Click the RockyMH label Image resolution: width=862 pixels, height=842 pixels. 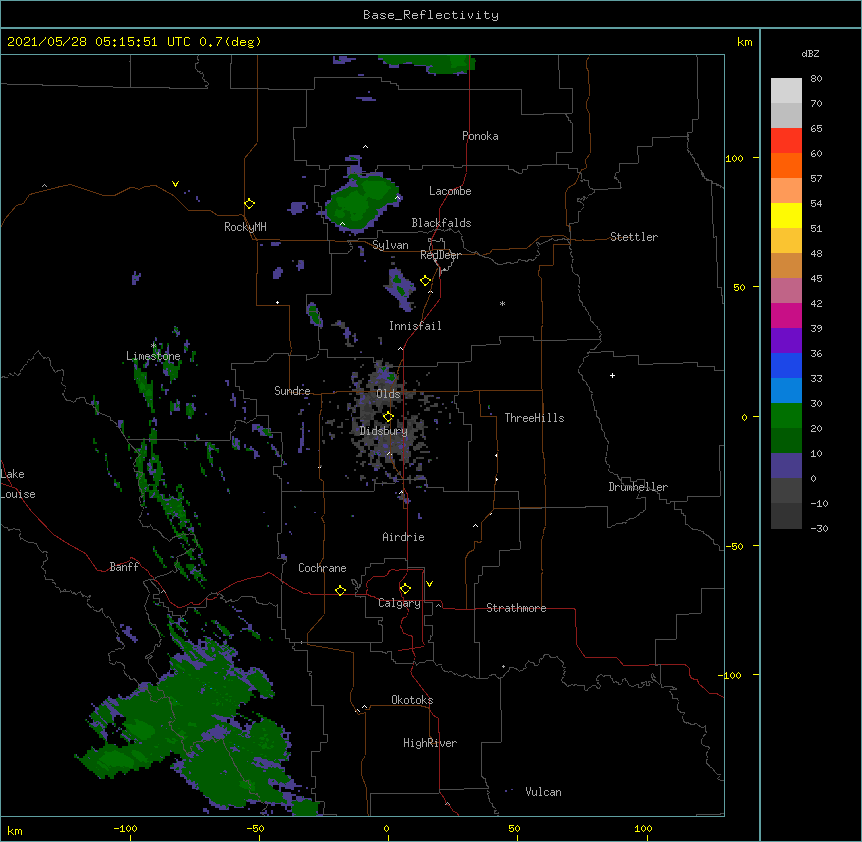[245, 227]
